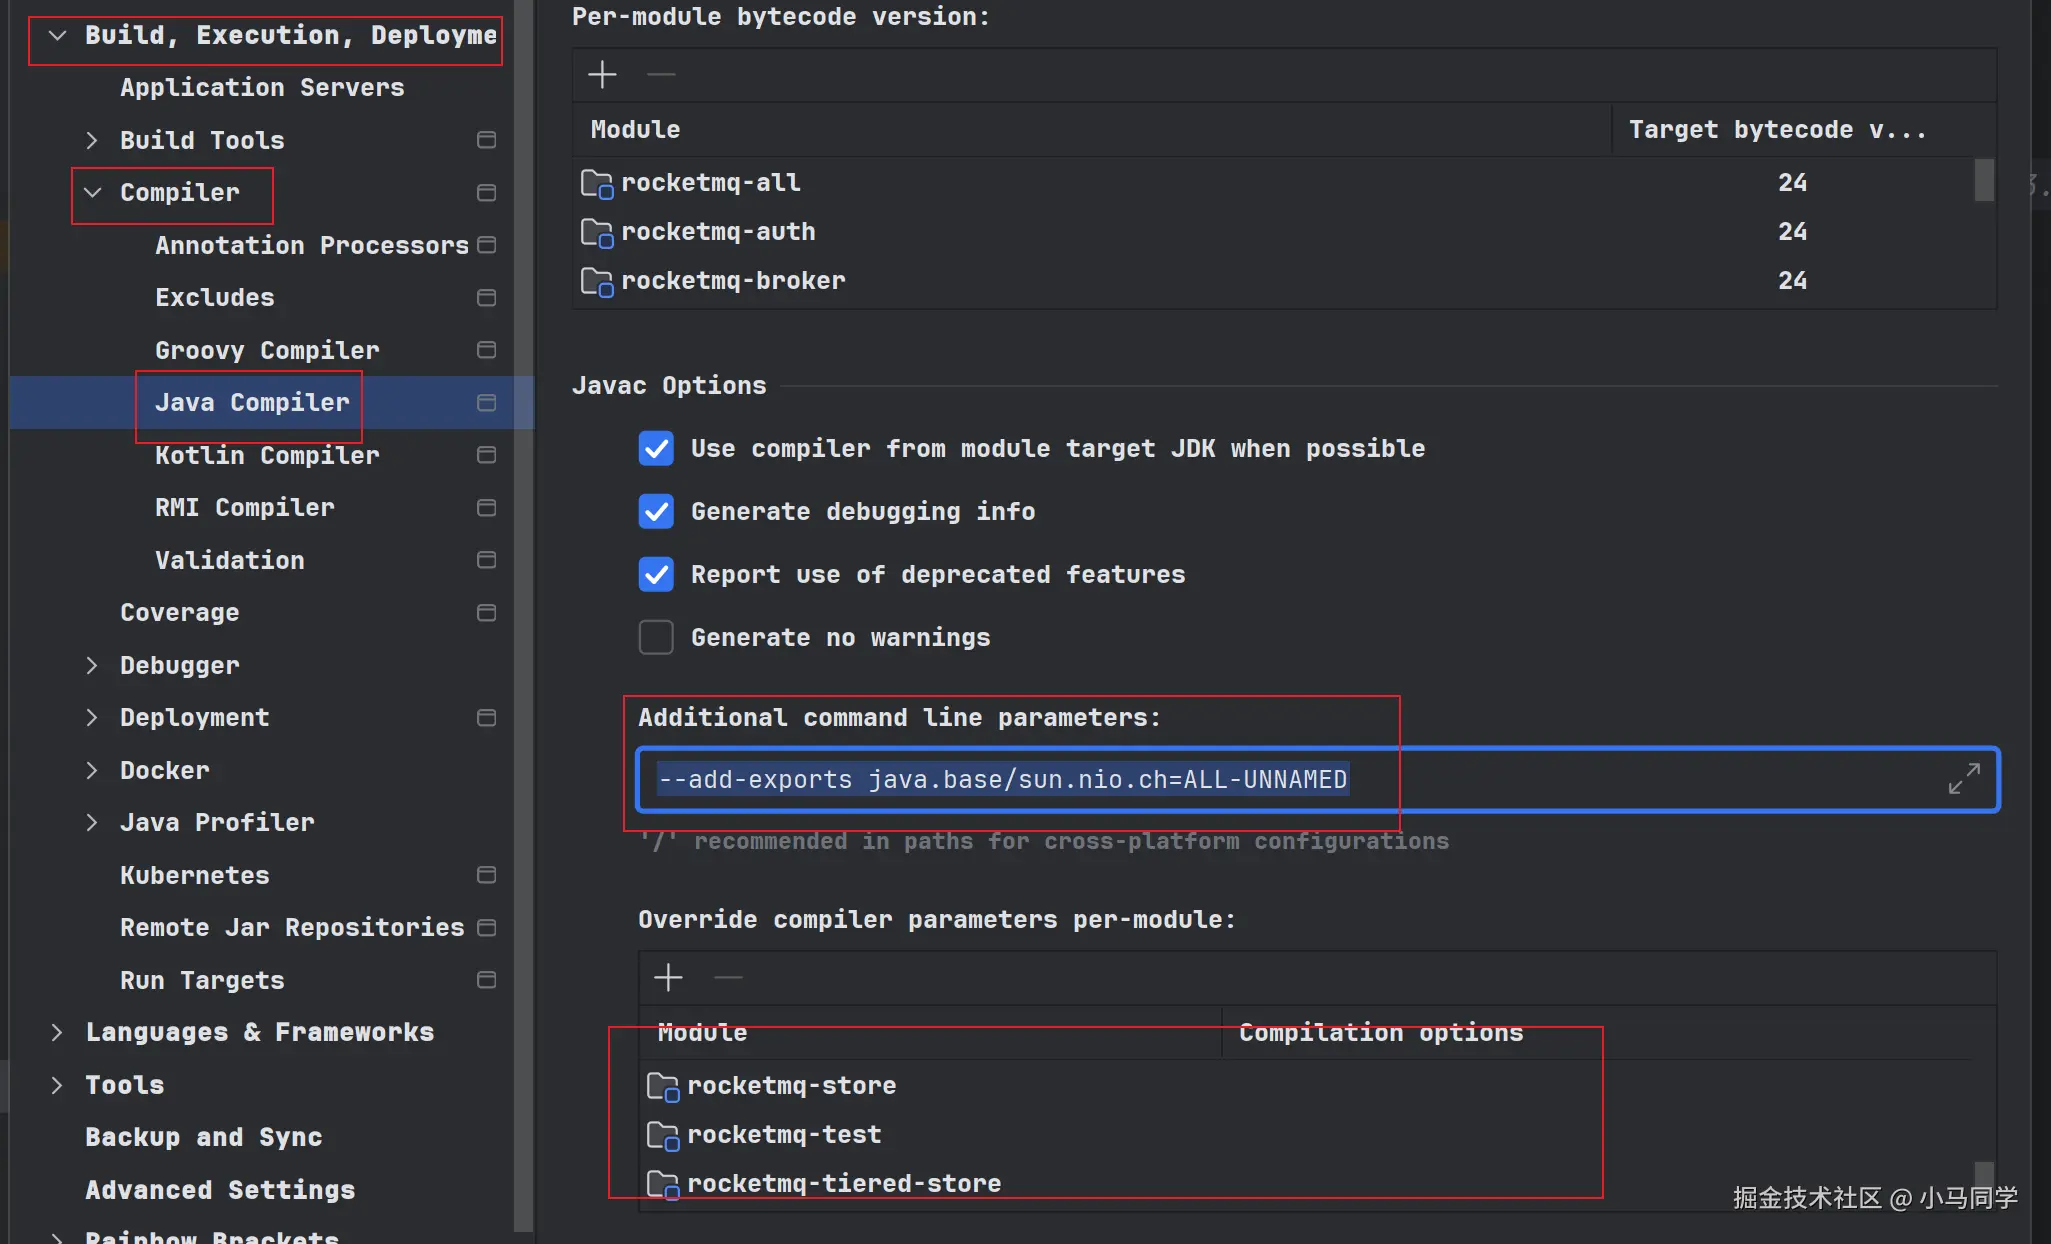The width and height of the screenshot is (2051, 1244).
Task: Disable Use compiler from module target JDK
Action: pos(656,449)
